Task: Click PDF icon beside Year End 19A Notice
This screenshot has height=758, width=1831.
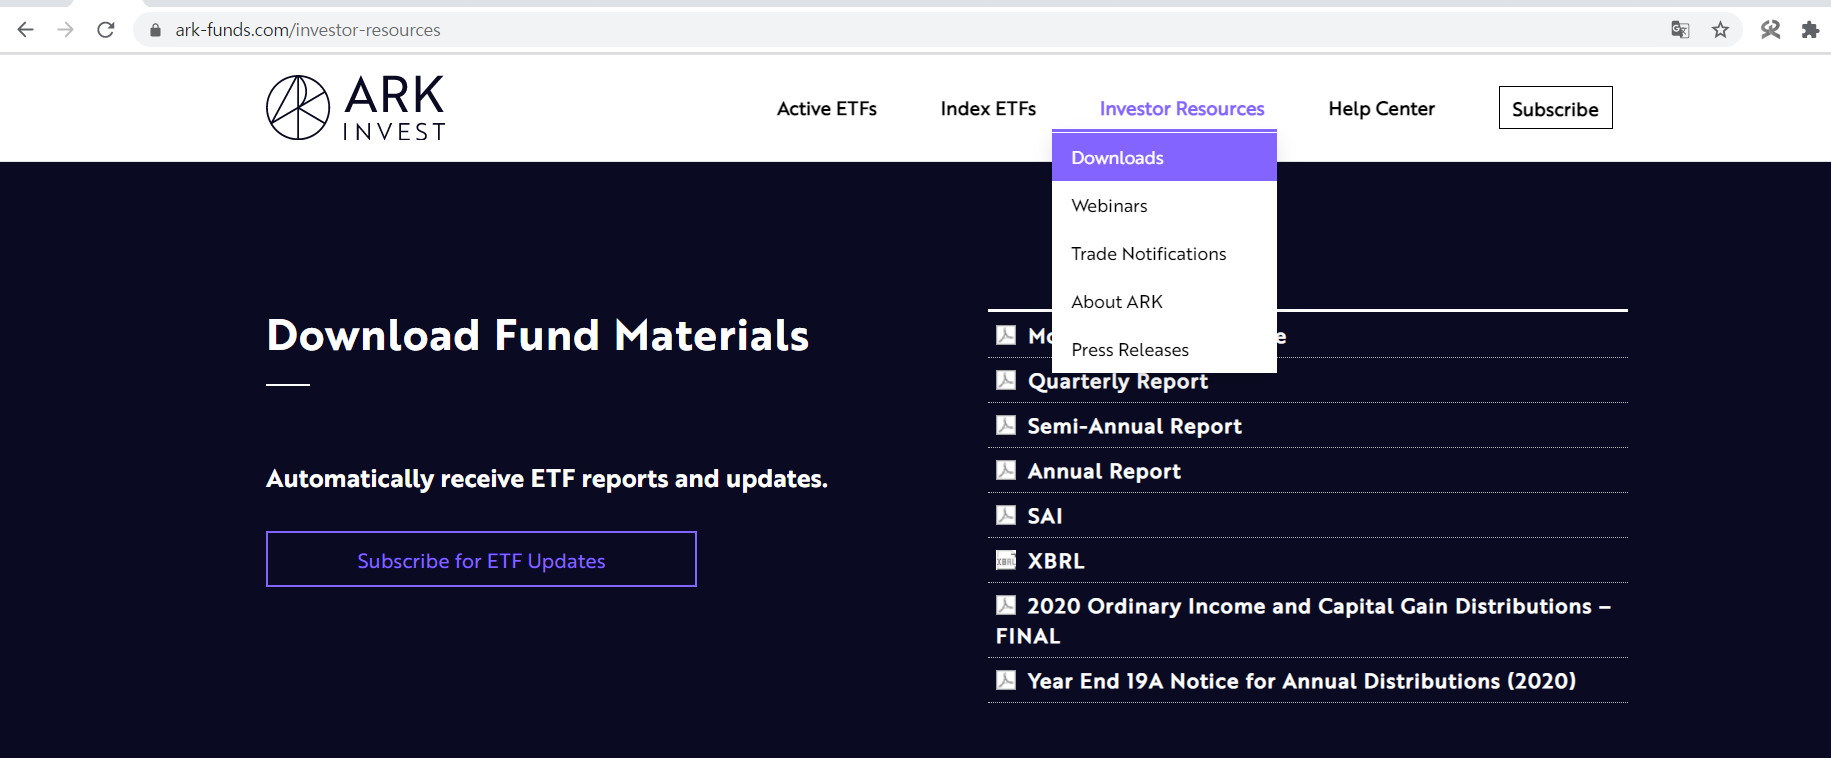Action: [x=1006, y=680]
